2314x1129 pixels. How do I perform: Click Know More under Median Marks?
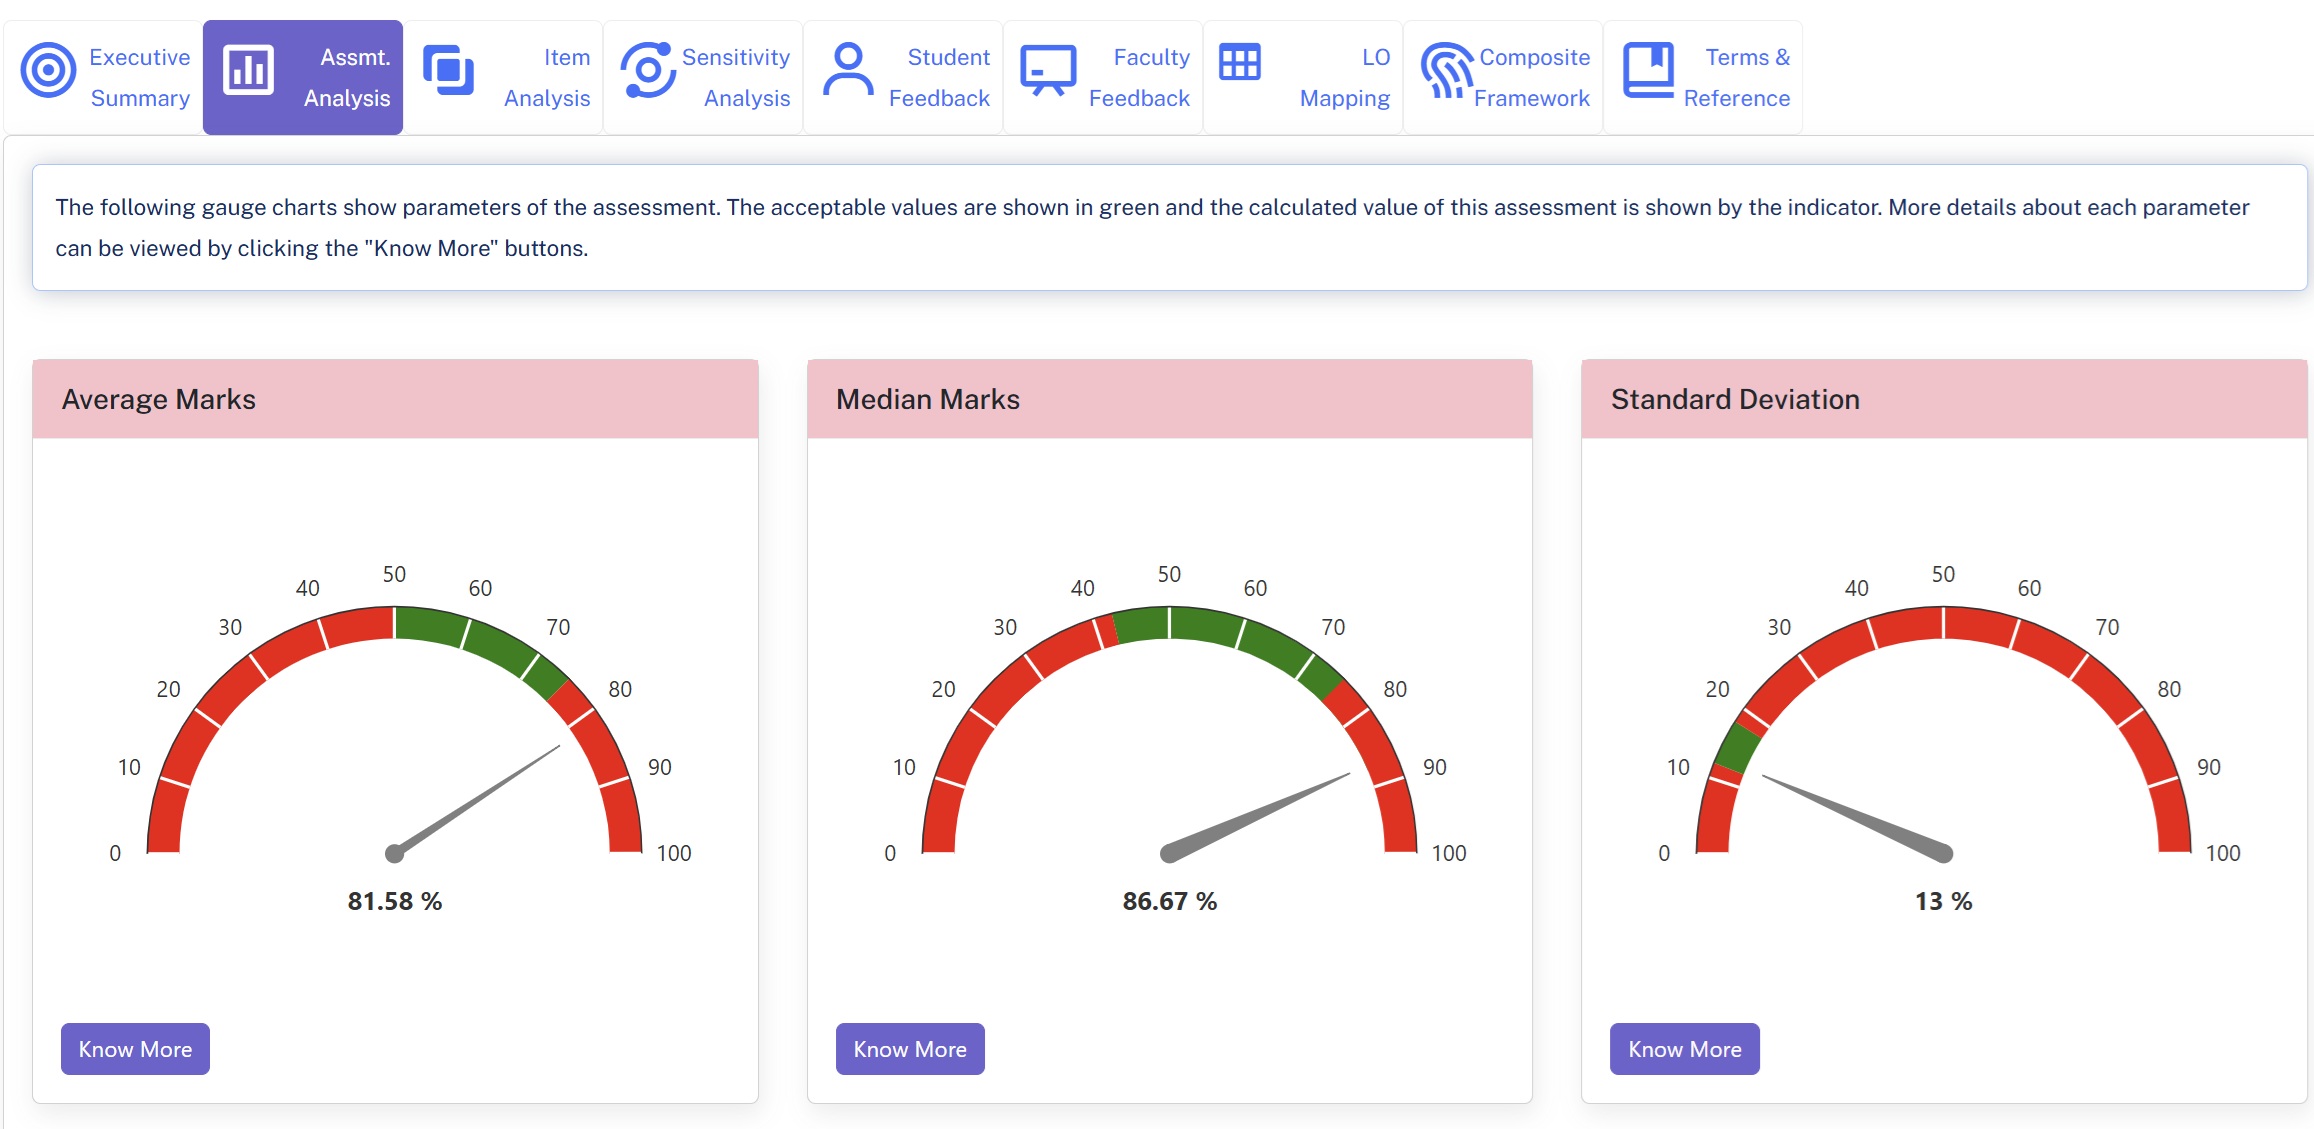tap(910, 1049)
